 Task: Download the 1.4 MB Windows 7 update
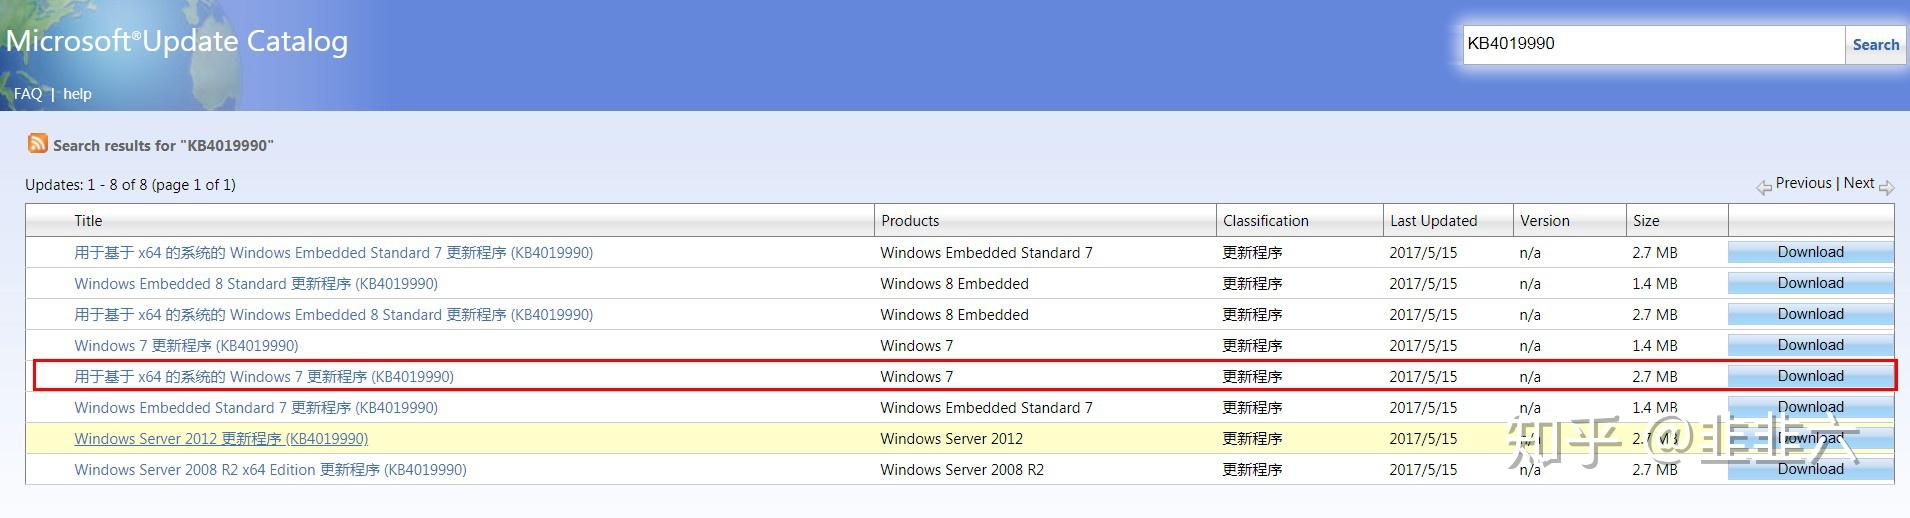(1811, 345)
